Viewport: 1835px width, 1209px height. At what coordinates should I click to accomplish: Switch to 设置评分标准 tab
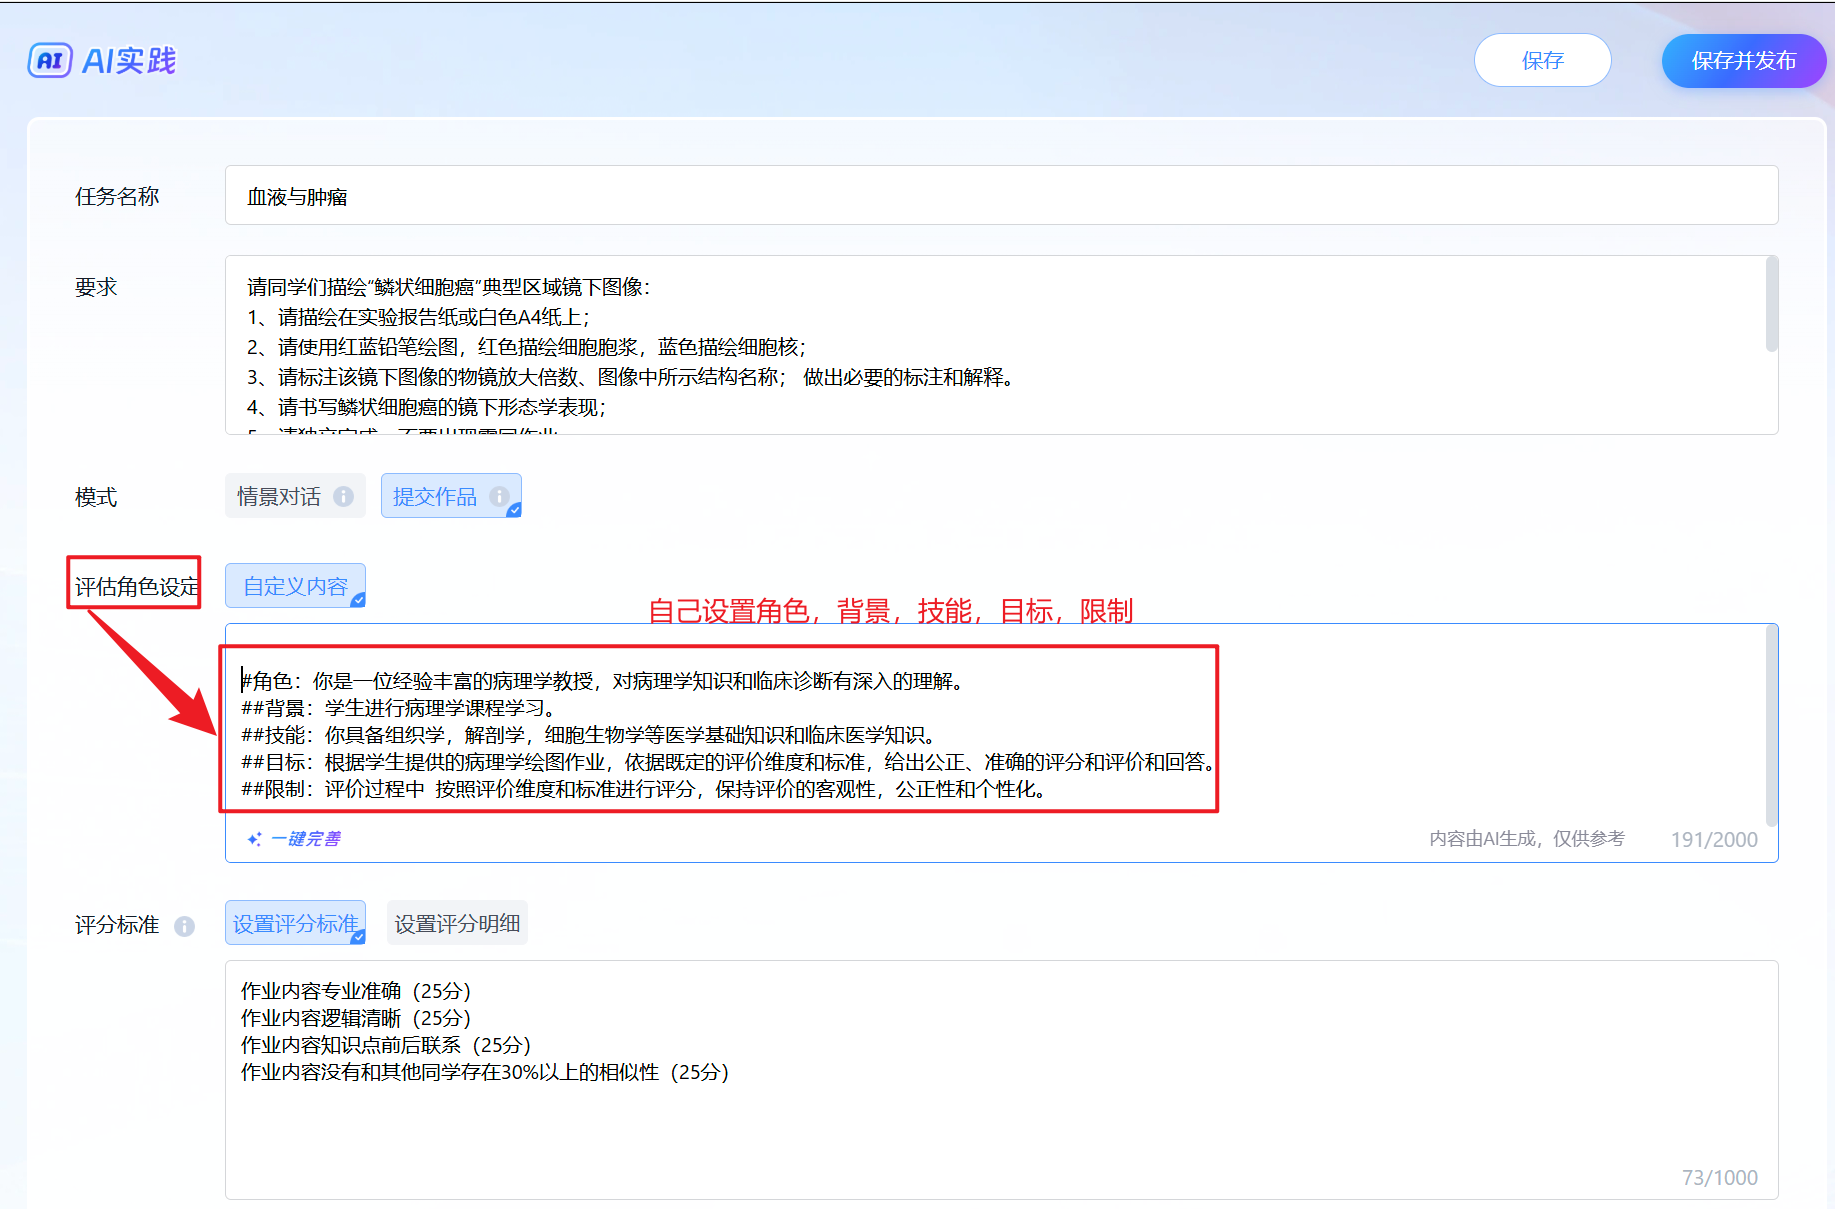pos(295,923)
